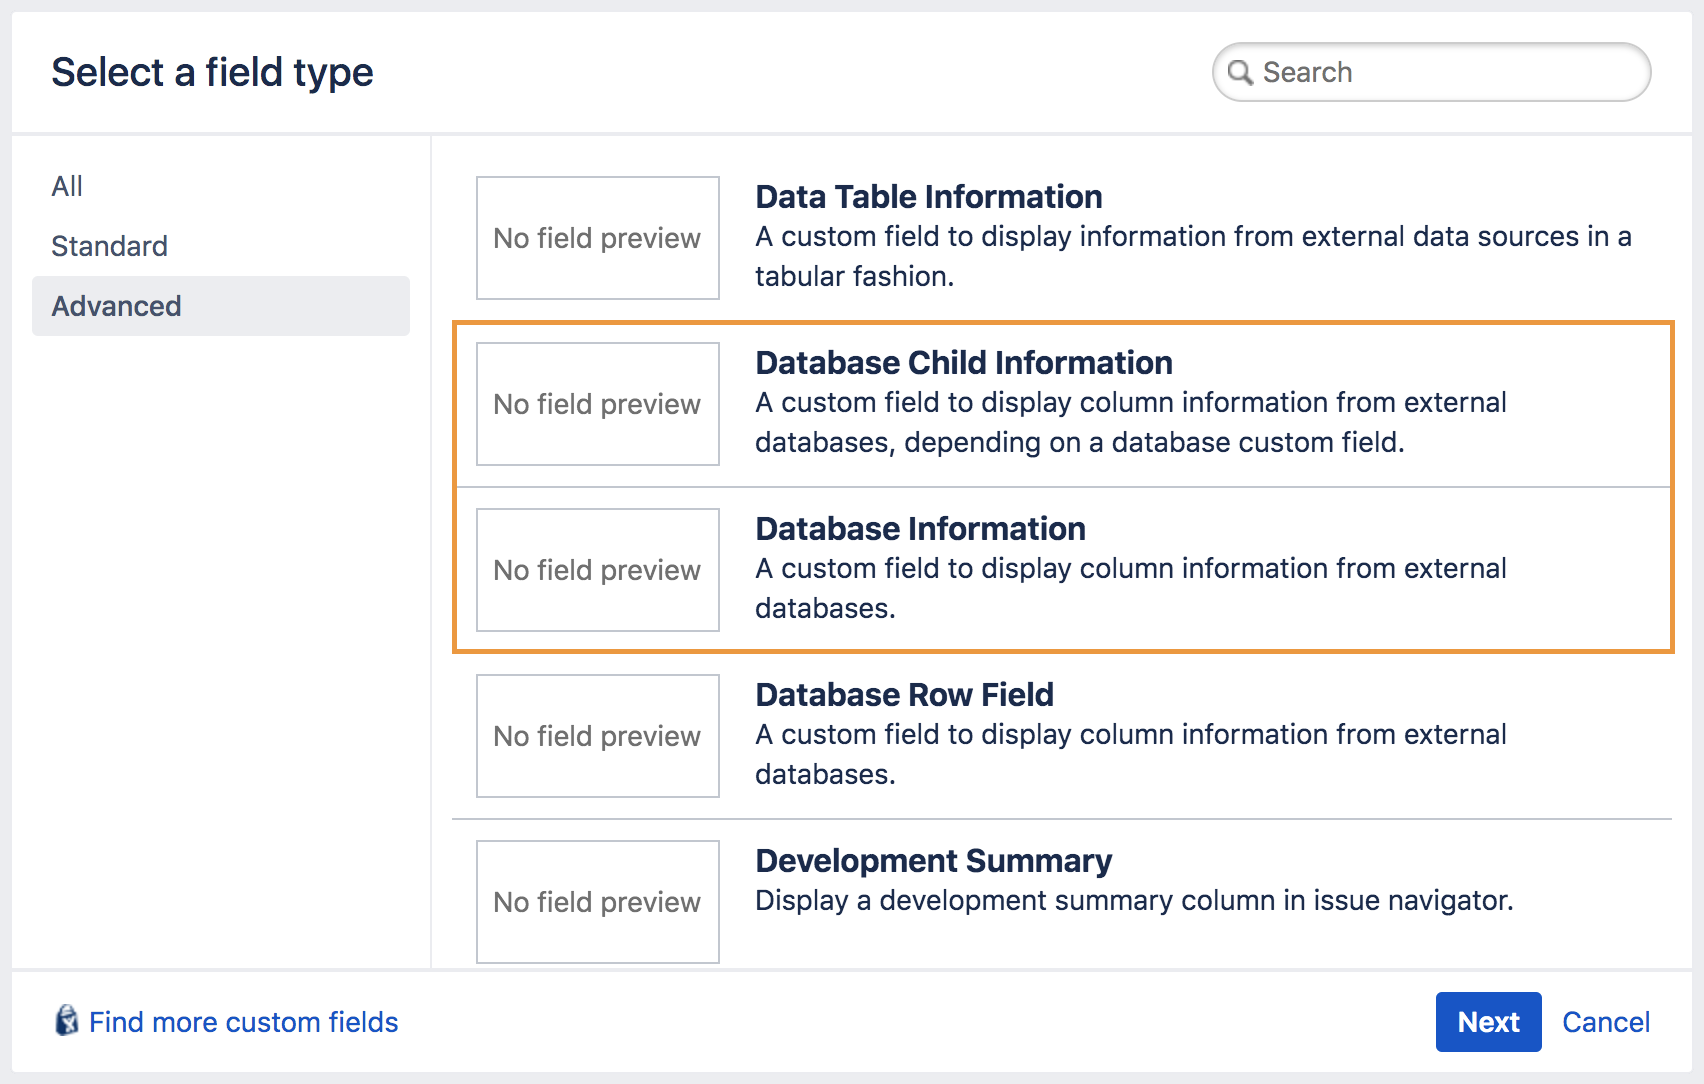Image resolution: width=1704 pixels, height=1084 pixels.
Task: Click the No field preview box for Database Information
Action: (597, 570)
